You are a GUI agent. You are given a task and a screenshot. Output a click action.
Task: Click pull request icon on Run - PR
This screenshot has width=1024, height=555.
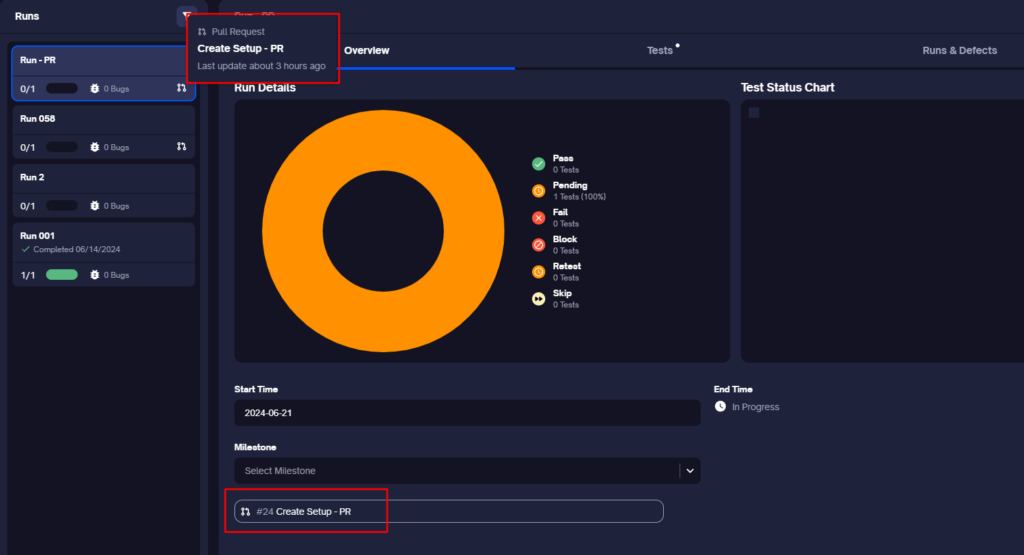182,88
